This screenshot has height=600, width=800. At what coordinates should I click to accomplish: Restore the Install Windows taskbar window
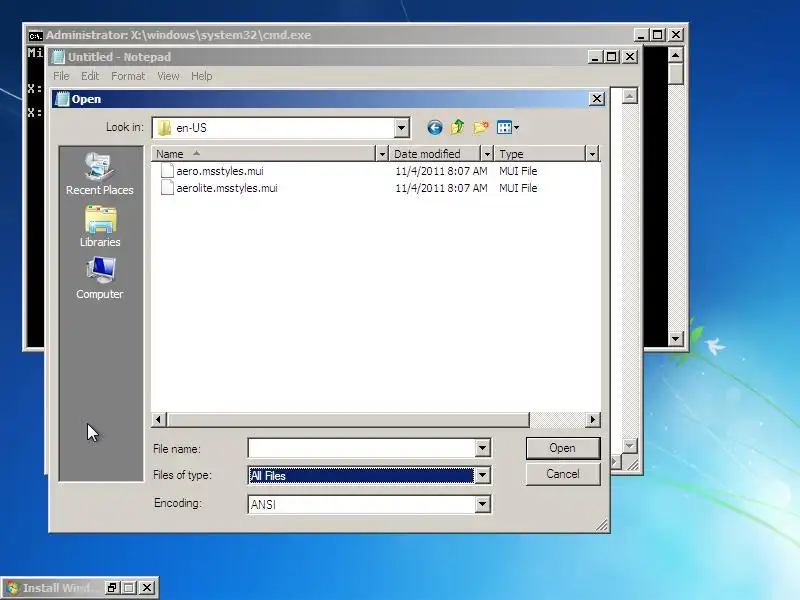[x=112, y=588]
